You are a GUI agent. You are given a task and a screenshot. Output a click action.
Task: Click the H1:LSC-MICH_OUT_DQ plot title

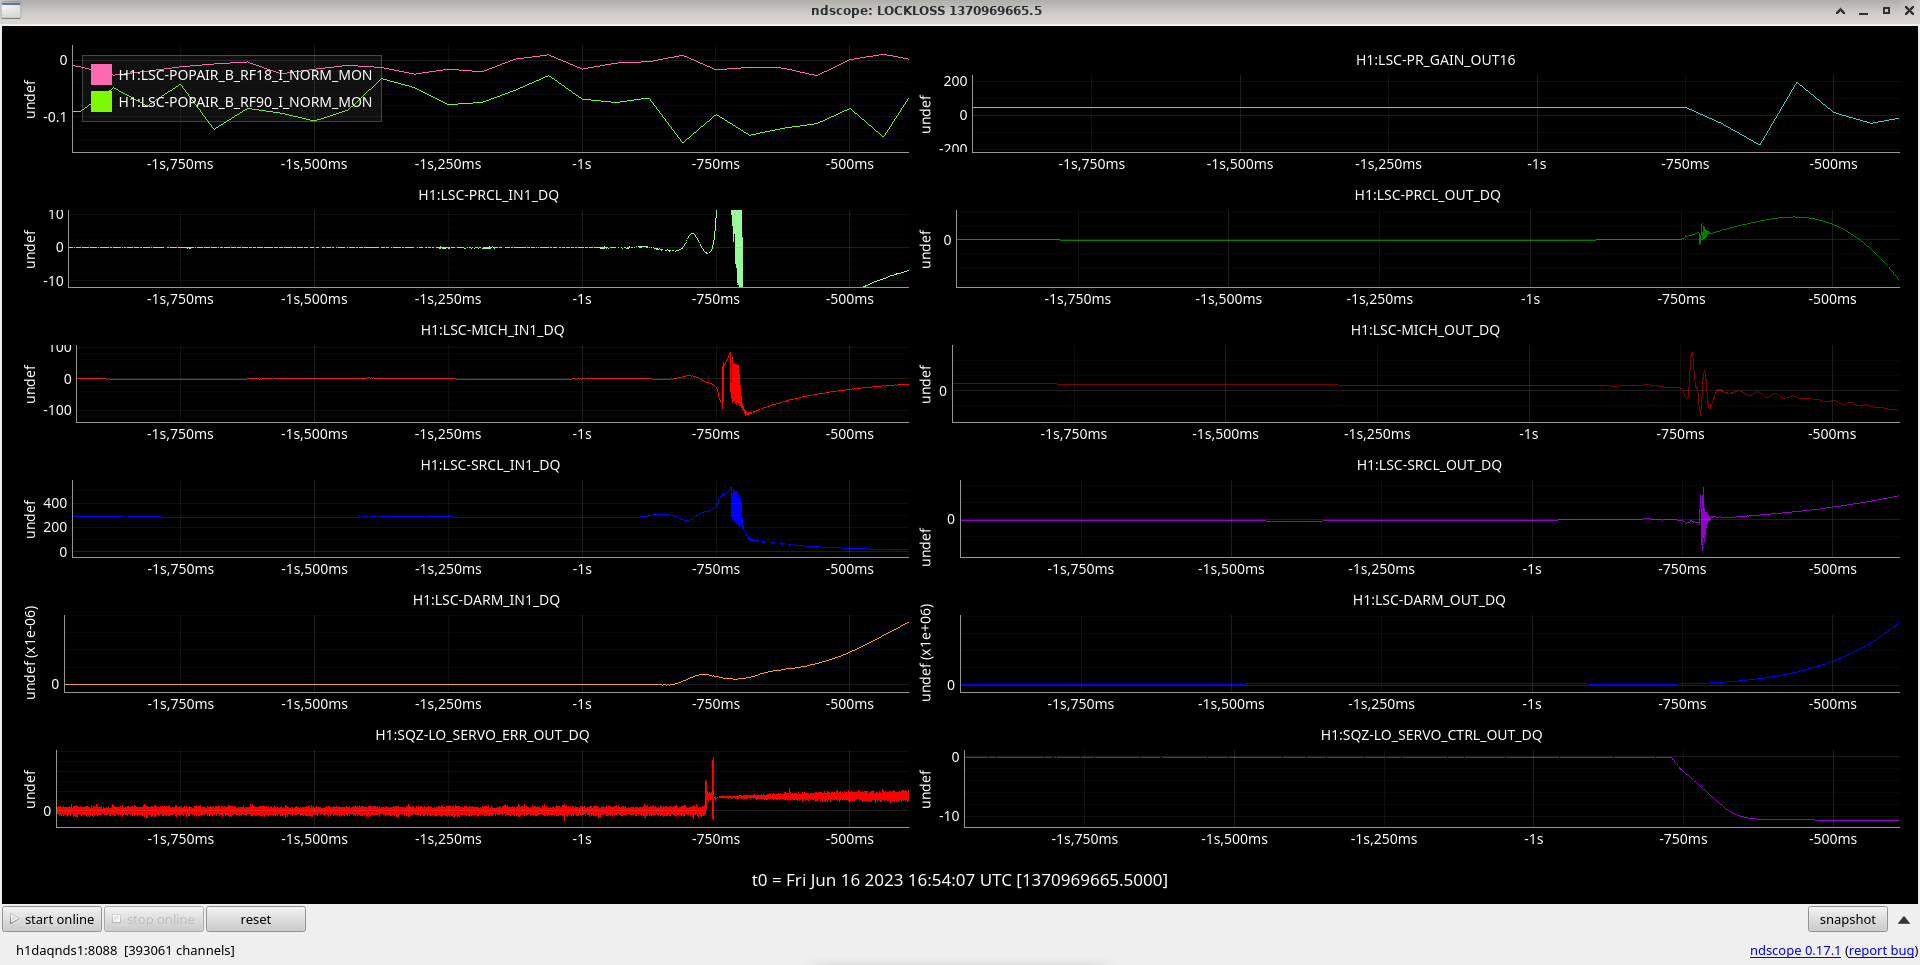[1425, 330]
